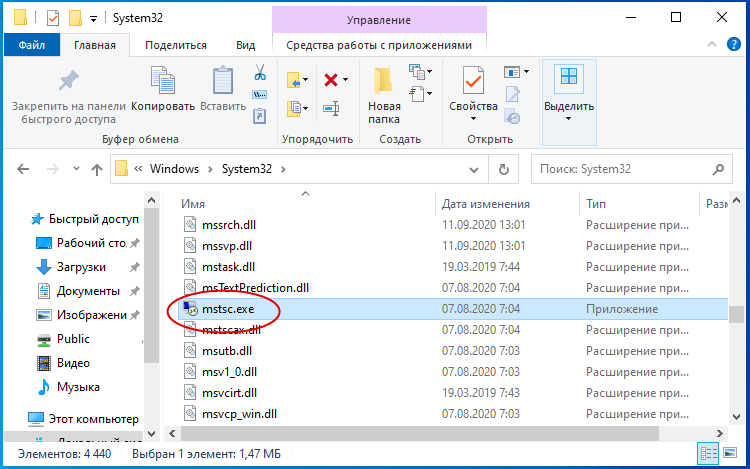Open the address bar history dropdown
The image size is (750, 469).
click(474, 169)
